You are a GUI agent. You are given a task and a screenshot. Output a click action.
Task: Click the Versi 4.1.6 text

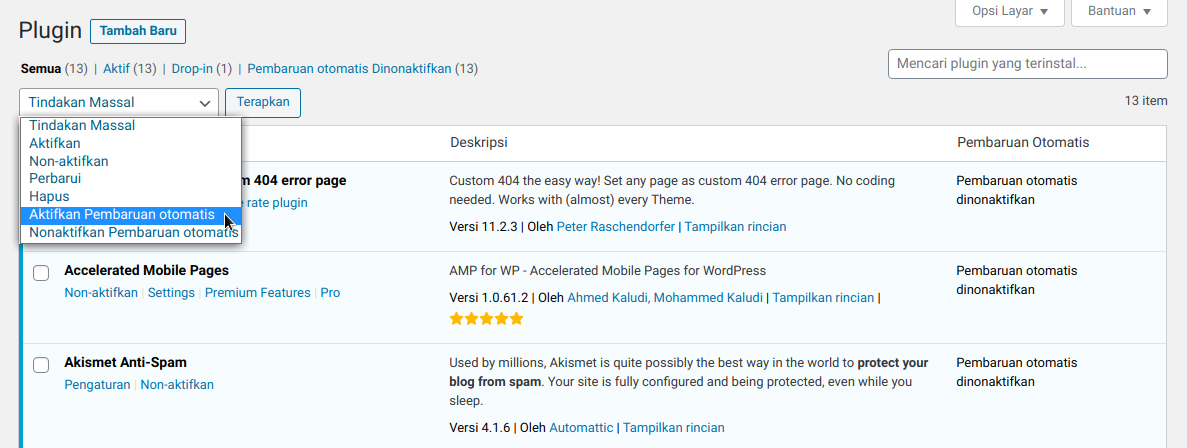[x=481, y=428]
